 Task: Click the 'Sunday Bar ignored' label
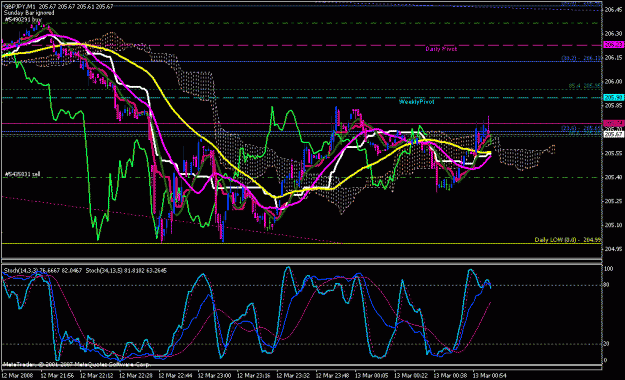[x=29, y=13]
